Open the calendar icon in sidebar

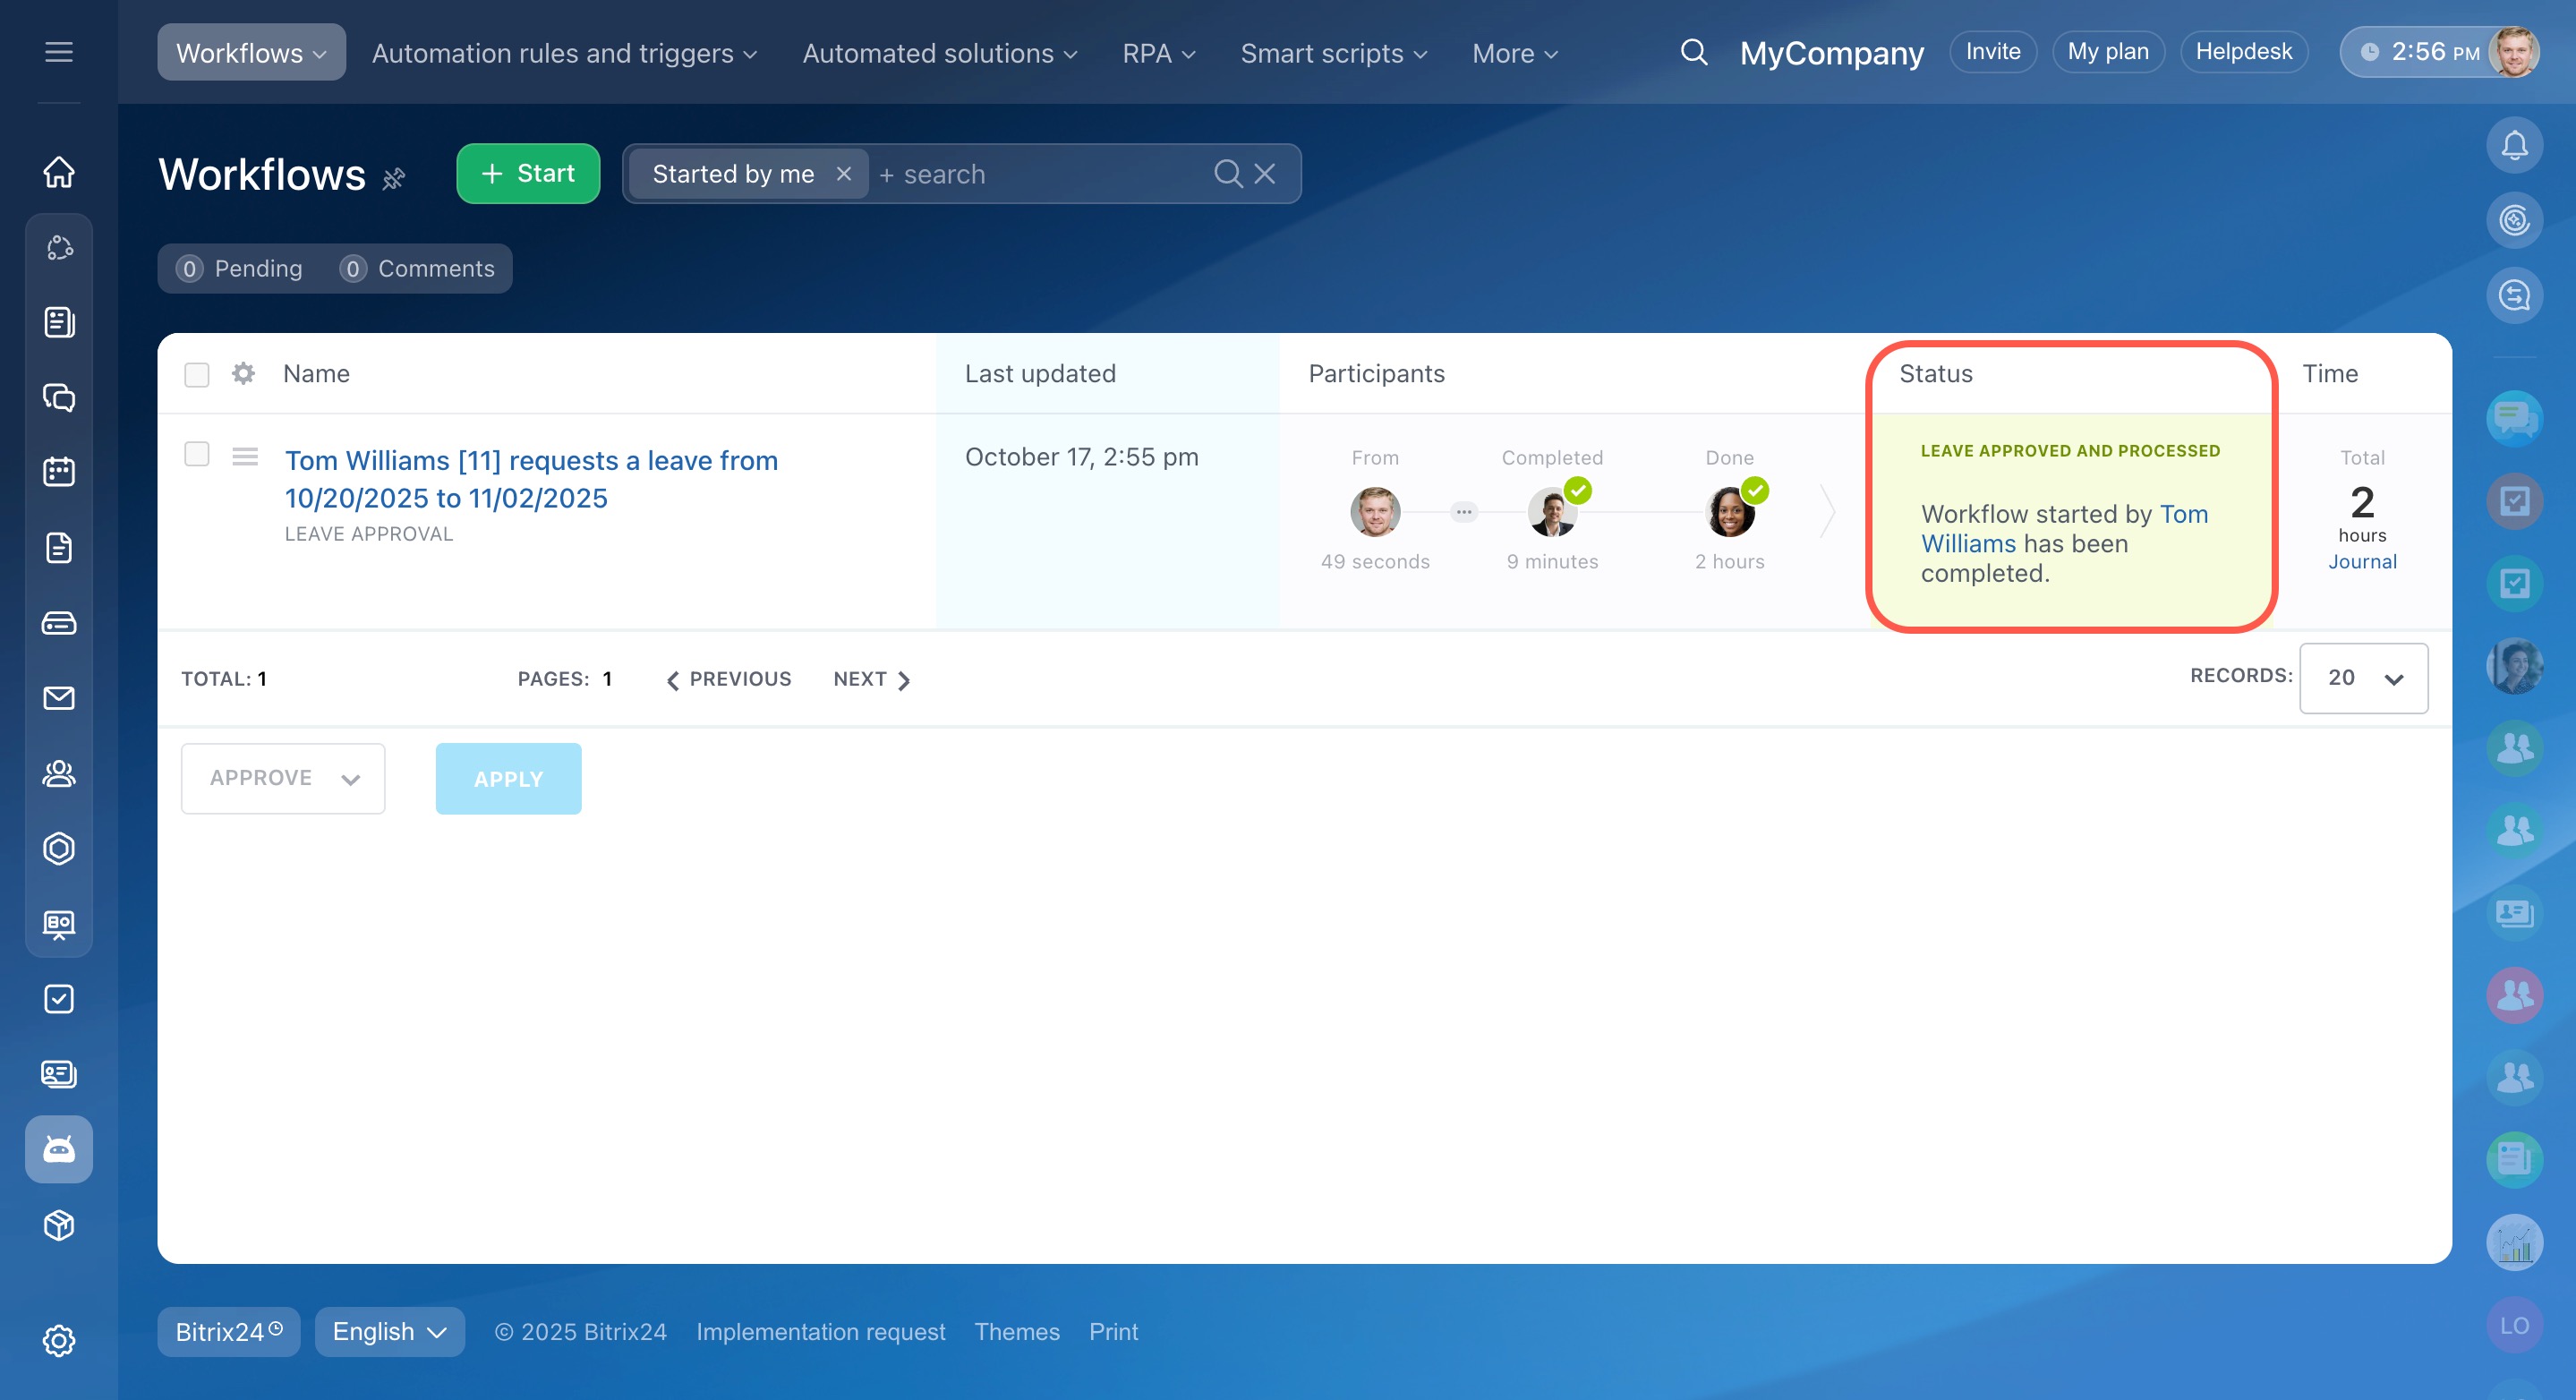tap(59, 472)
